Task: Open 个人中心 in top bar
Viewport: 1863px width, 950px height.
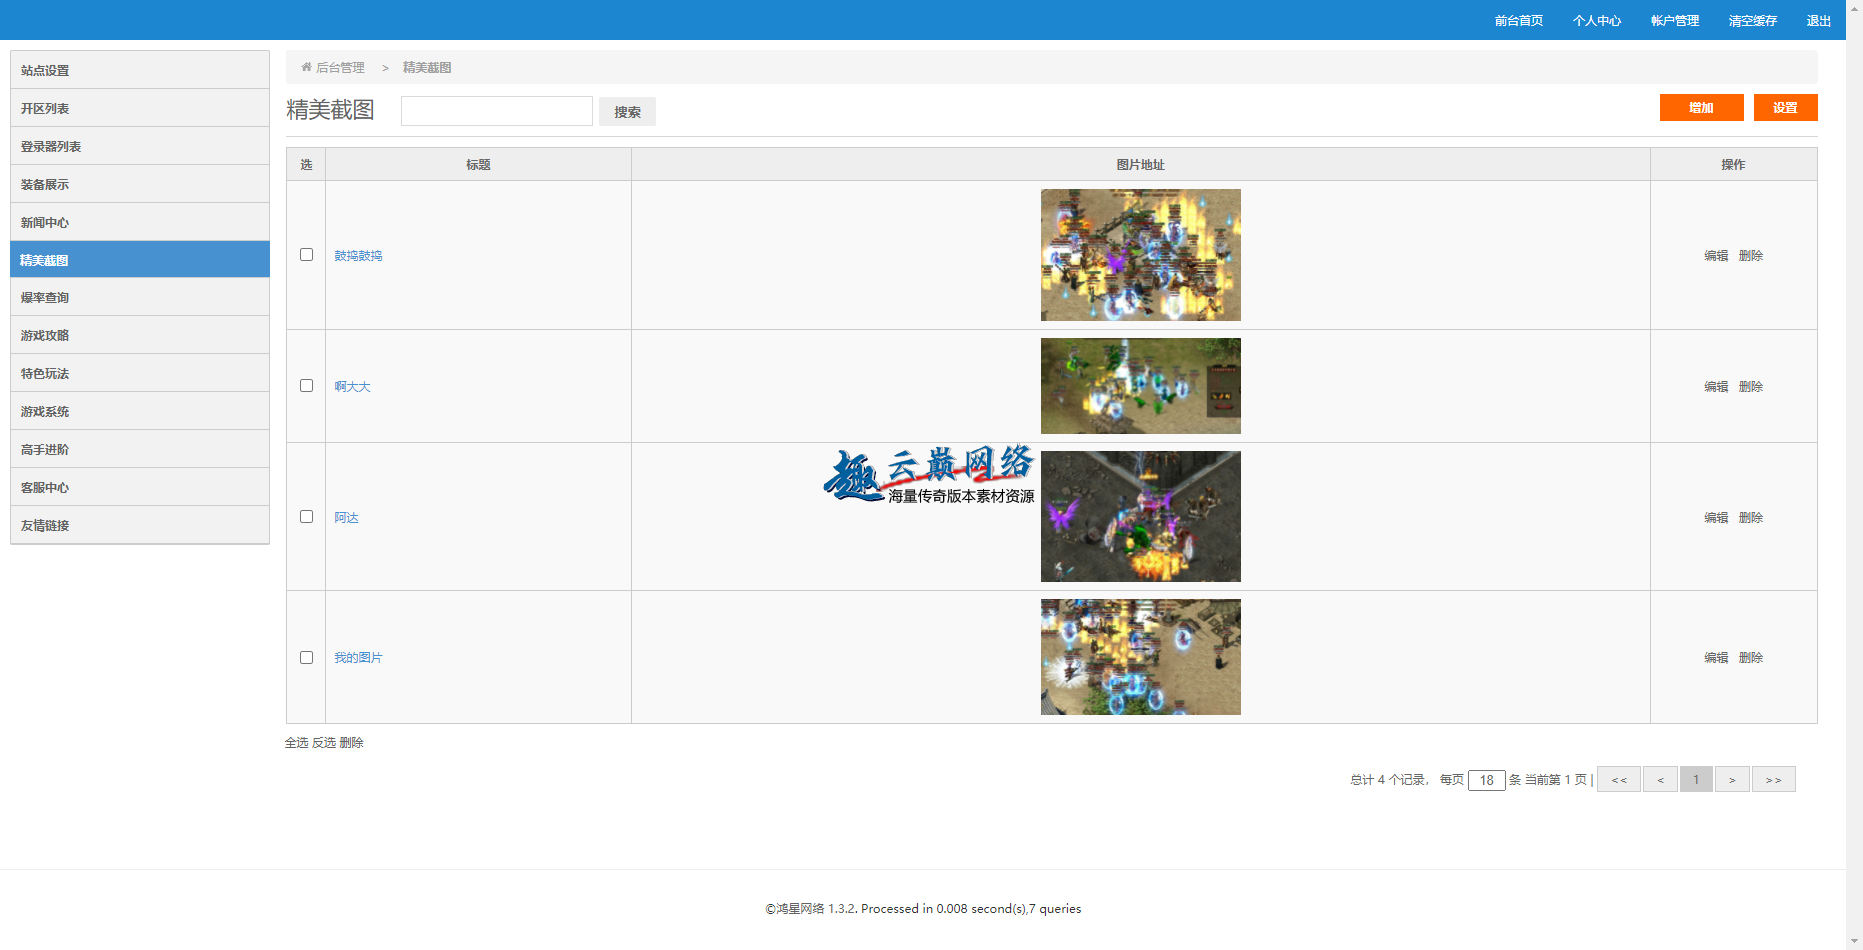Action: [1596, 20]
